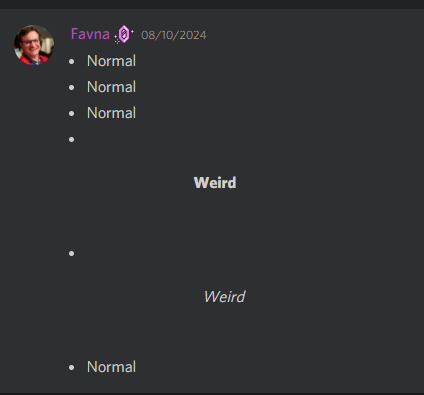Click the 08/10/2024 message timestamp
The height and width of the screenshot is (395, 424).
point(174,35)
